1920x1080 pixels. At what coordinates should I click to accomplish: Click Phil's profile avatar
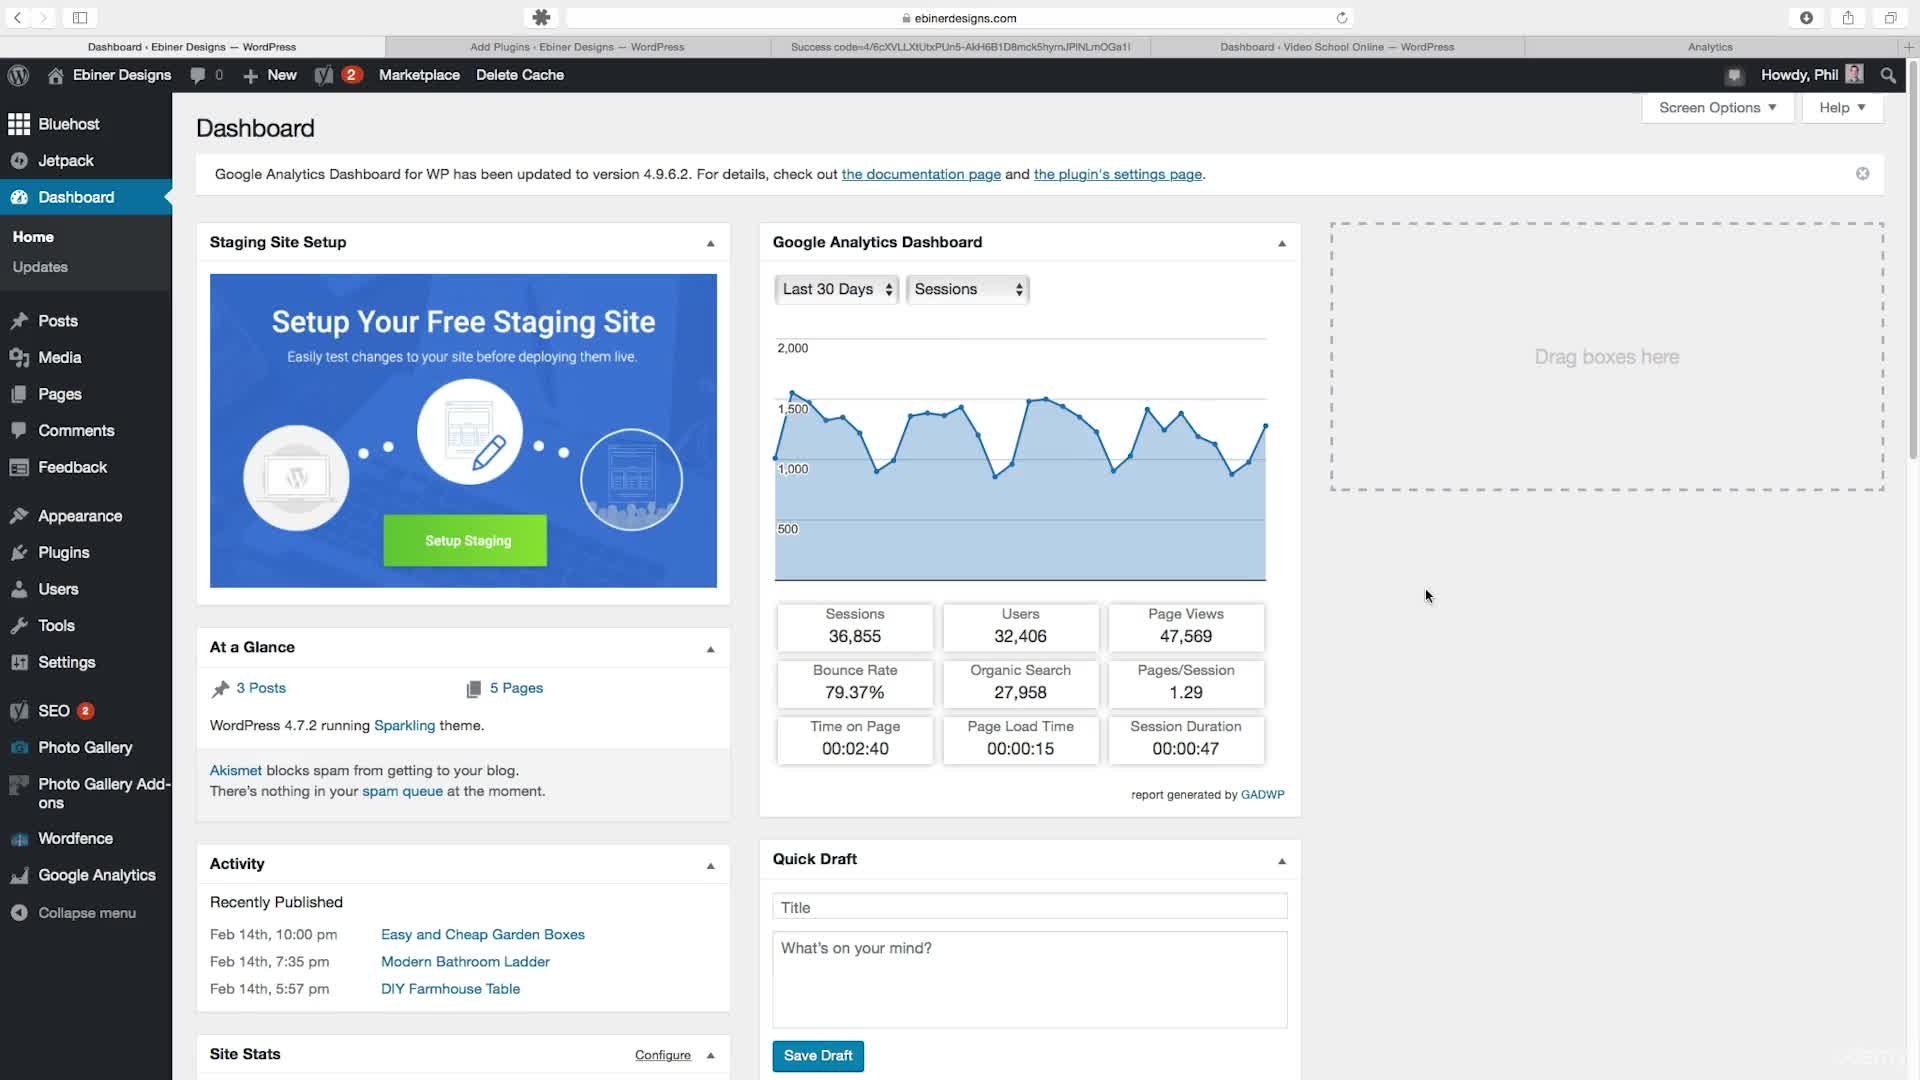pos(1854,75)
